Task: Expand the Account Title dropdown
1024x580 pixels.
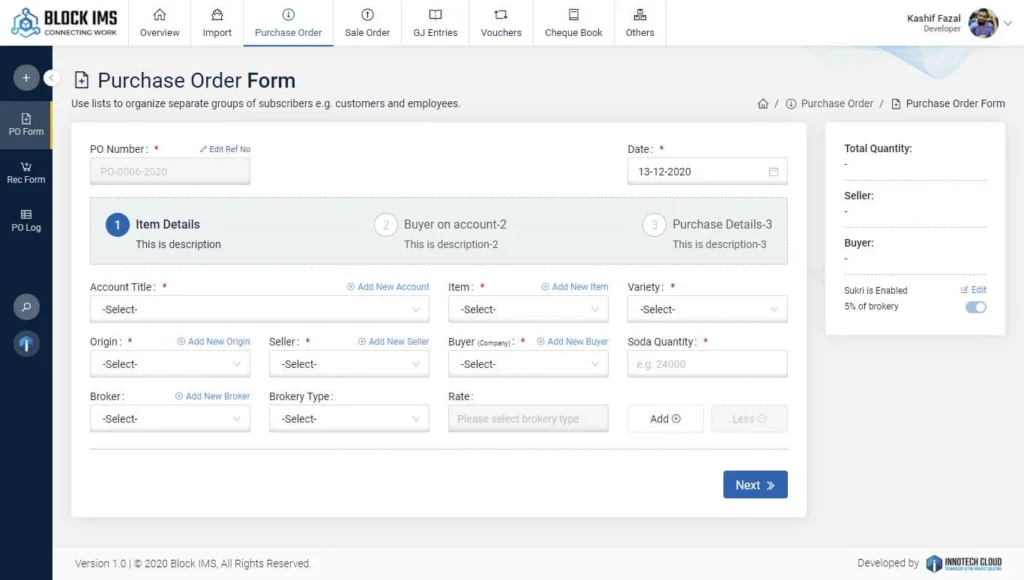Action: [259, 310]
